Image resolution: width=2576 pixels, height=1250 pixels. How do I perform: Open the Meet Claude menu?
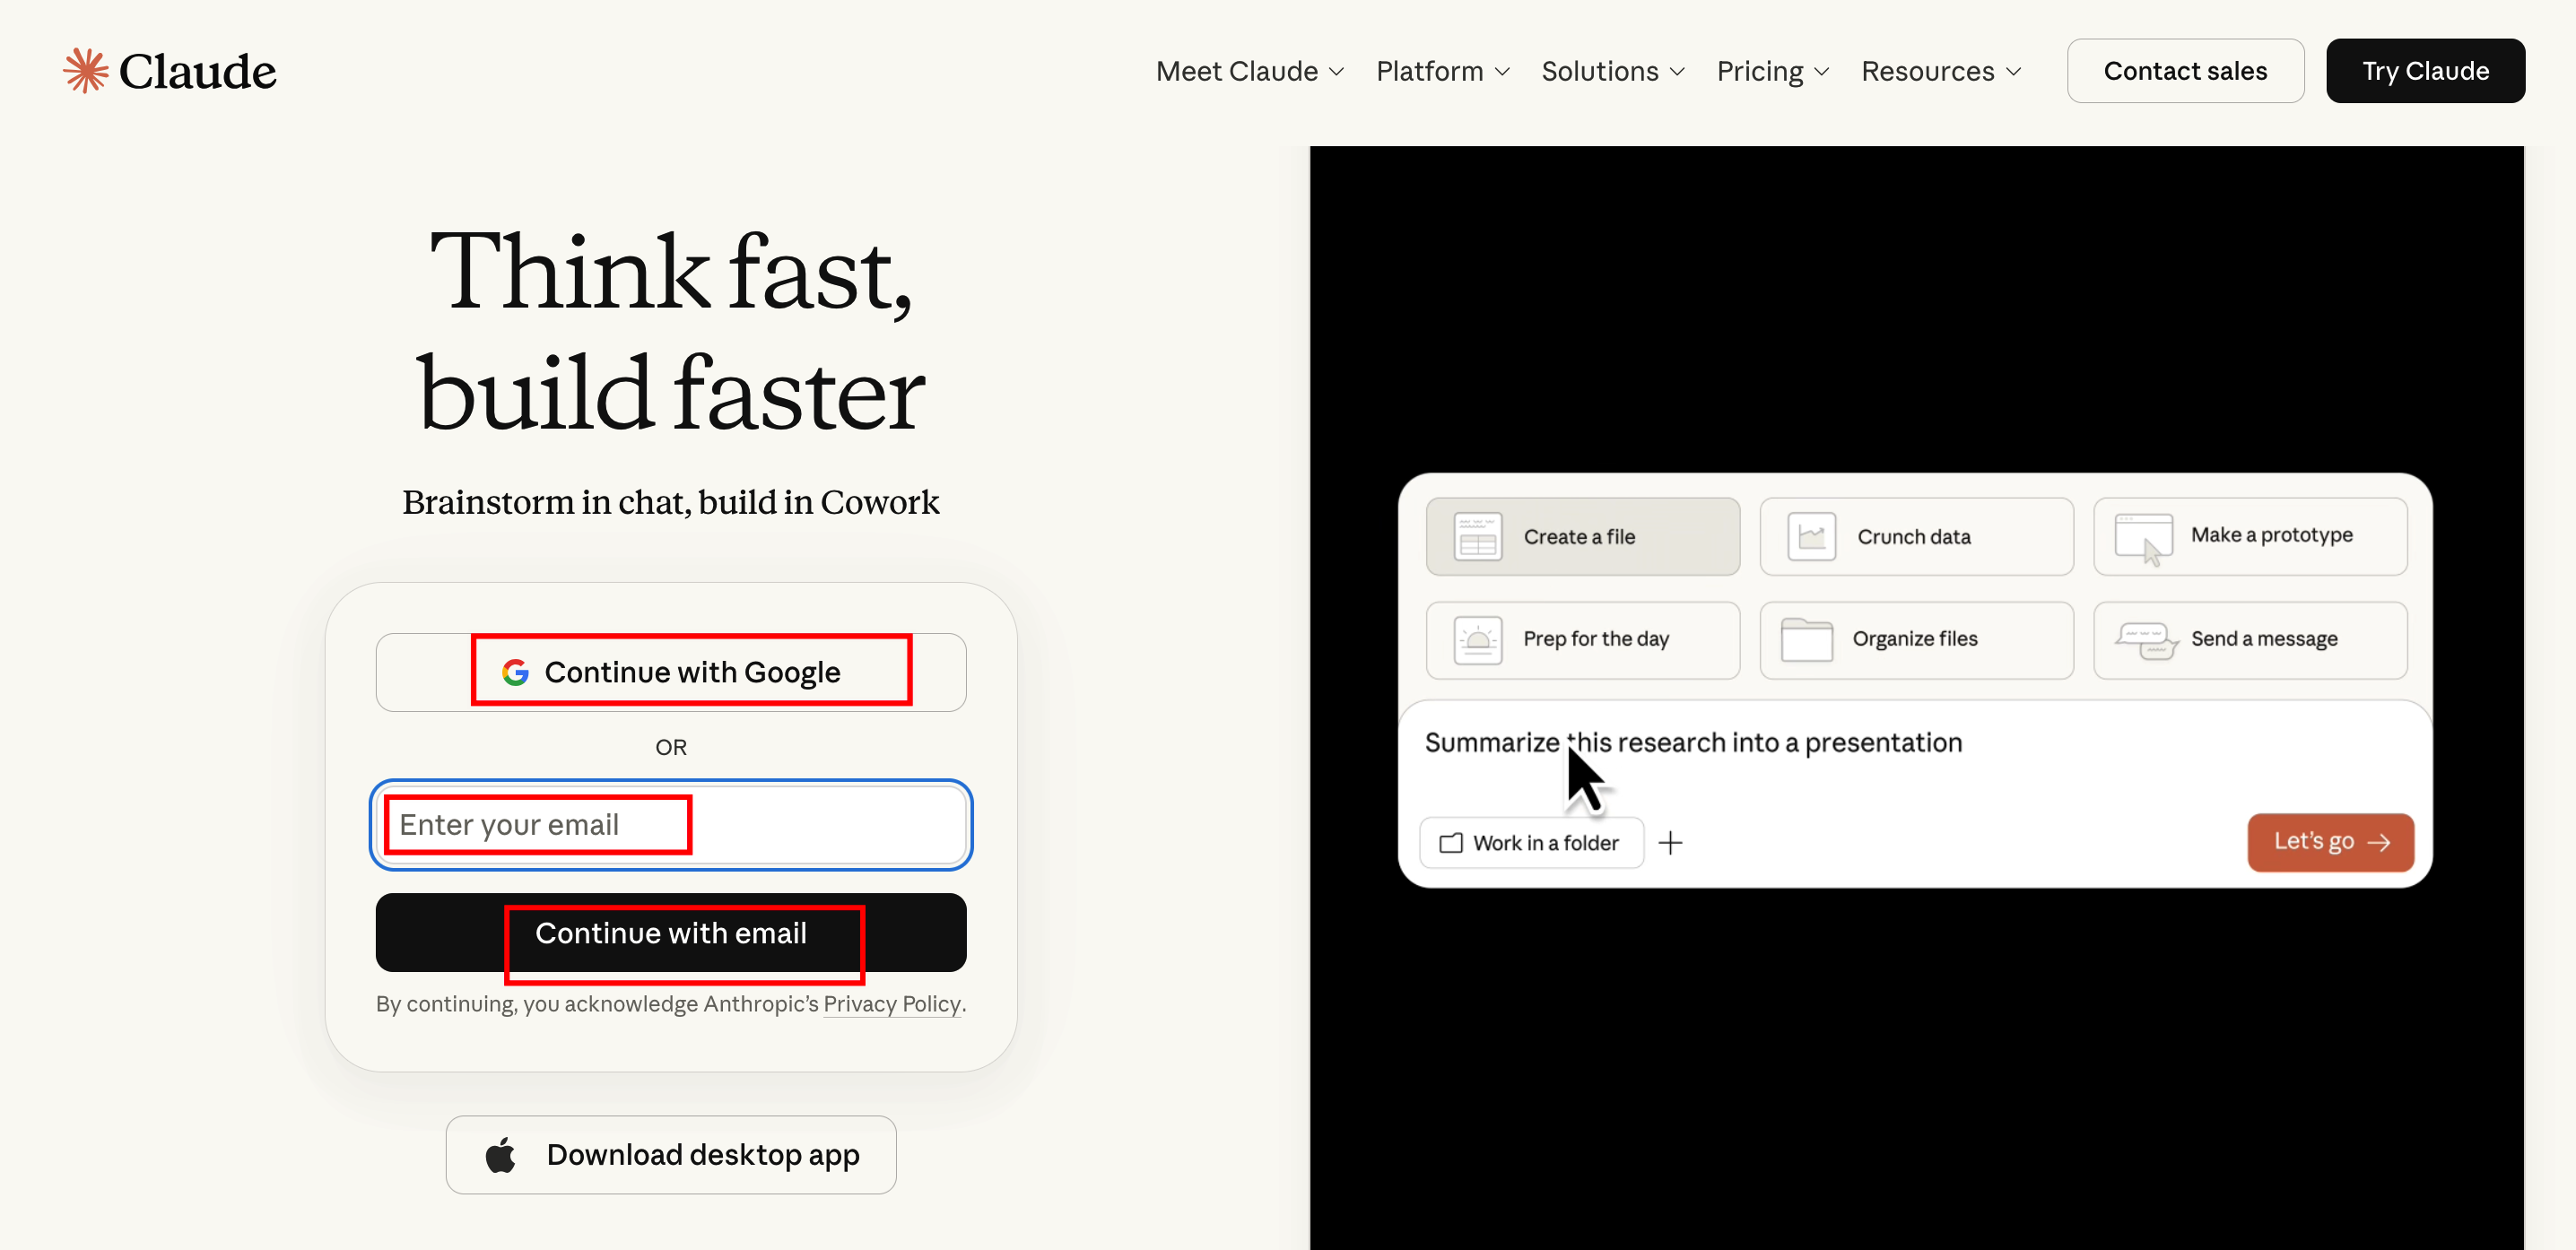pos(1249,71)
